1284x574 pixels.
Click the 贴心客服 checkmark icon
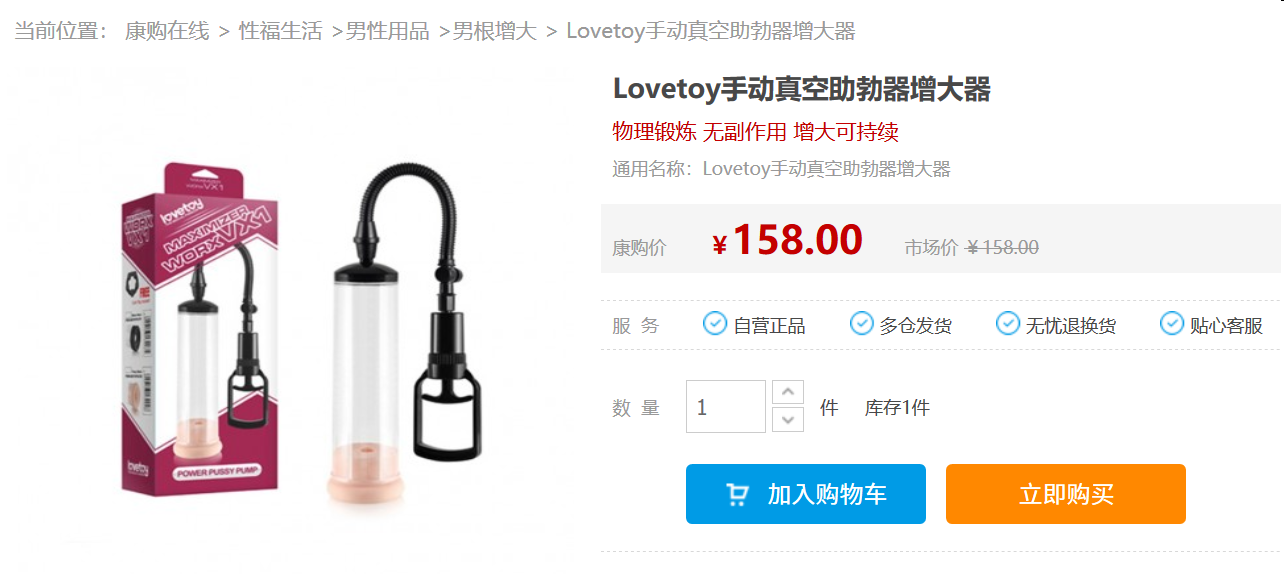tap(1172, 324)
